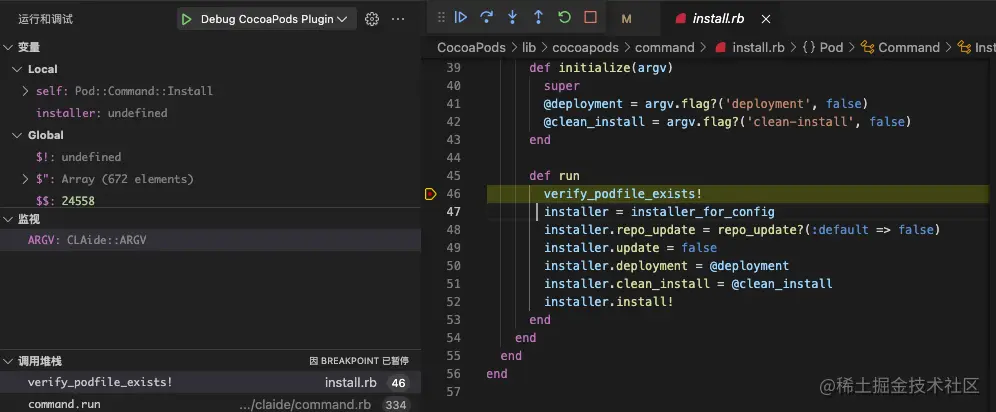Screen dimensions: 996x412
Task: Click line number badge 334 in call stack
Action: pyautogui.click(x=396, y=405)
